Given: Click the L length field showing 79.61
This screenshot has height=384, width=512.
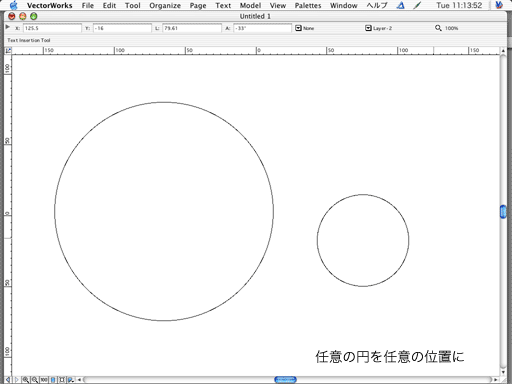Looking at the screenshot, I should [192, 28].
